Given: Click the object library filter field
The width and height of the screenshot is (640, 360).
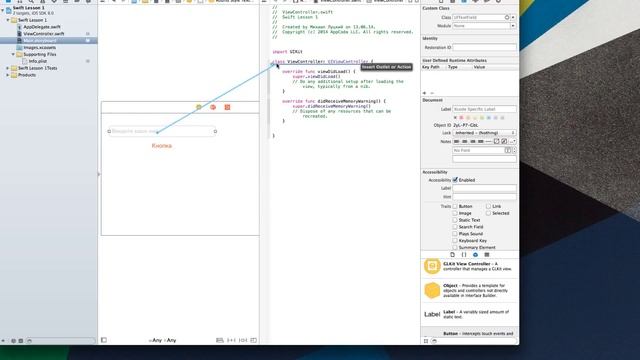Looking at the screenshot, I should pyautogui.click(x=474, y=341).
